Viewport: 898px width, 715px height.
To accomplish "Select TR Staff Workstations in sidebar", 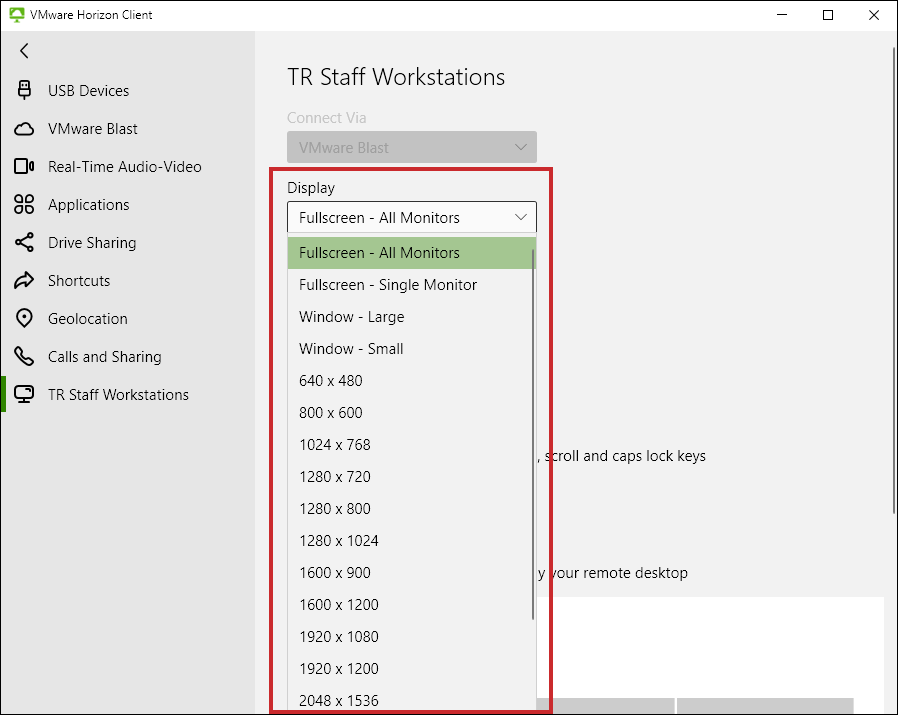I will 128,395.
